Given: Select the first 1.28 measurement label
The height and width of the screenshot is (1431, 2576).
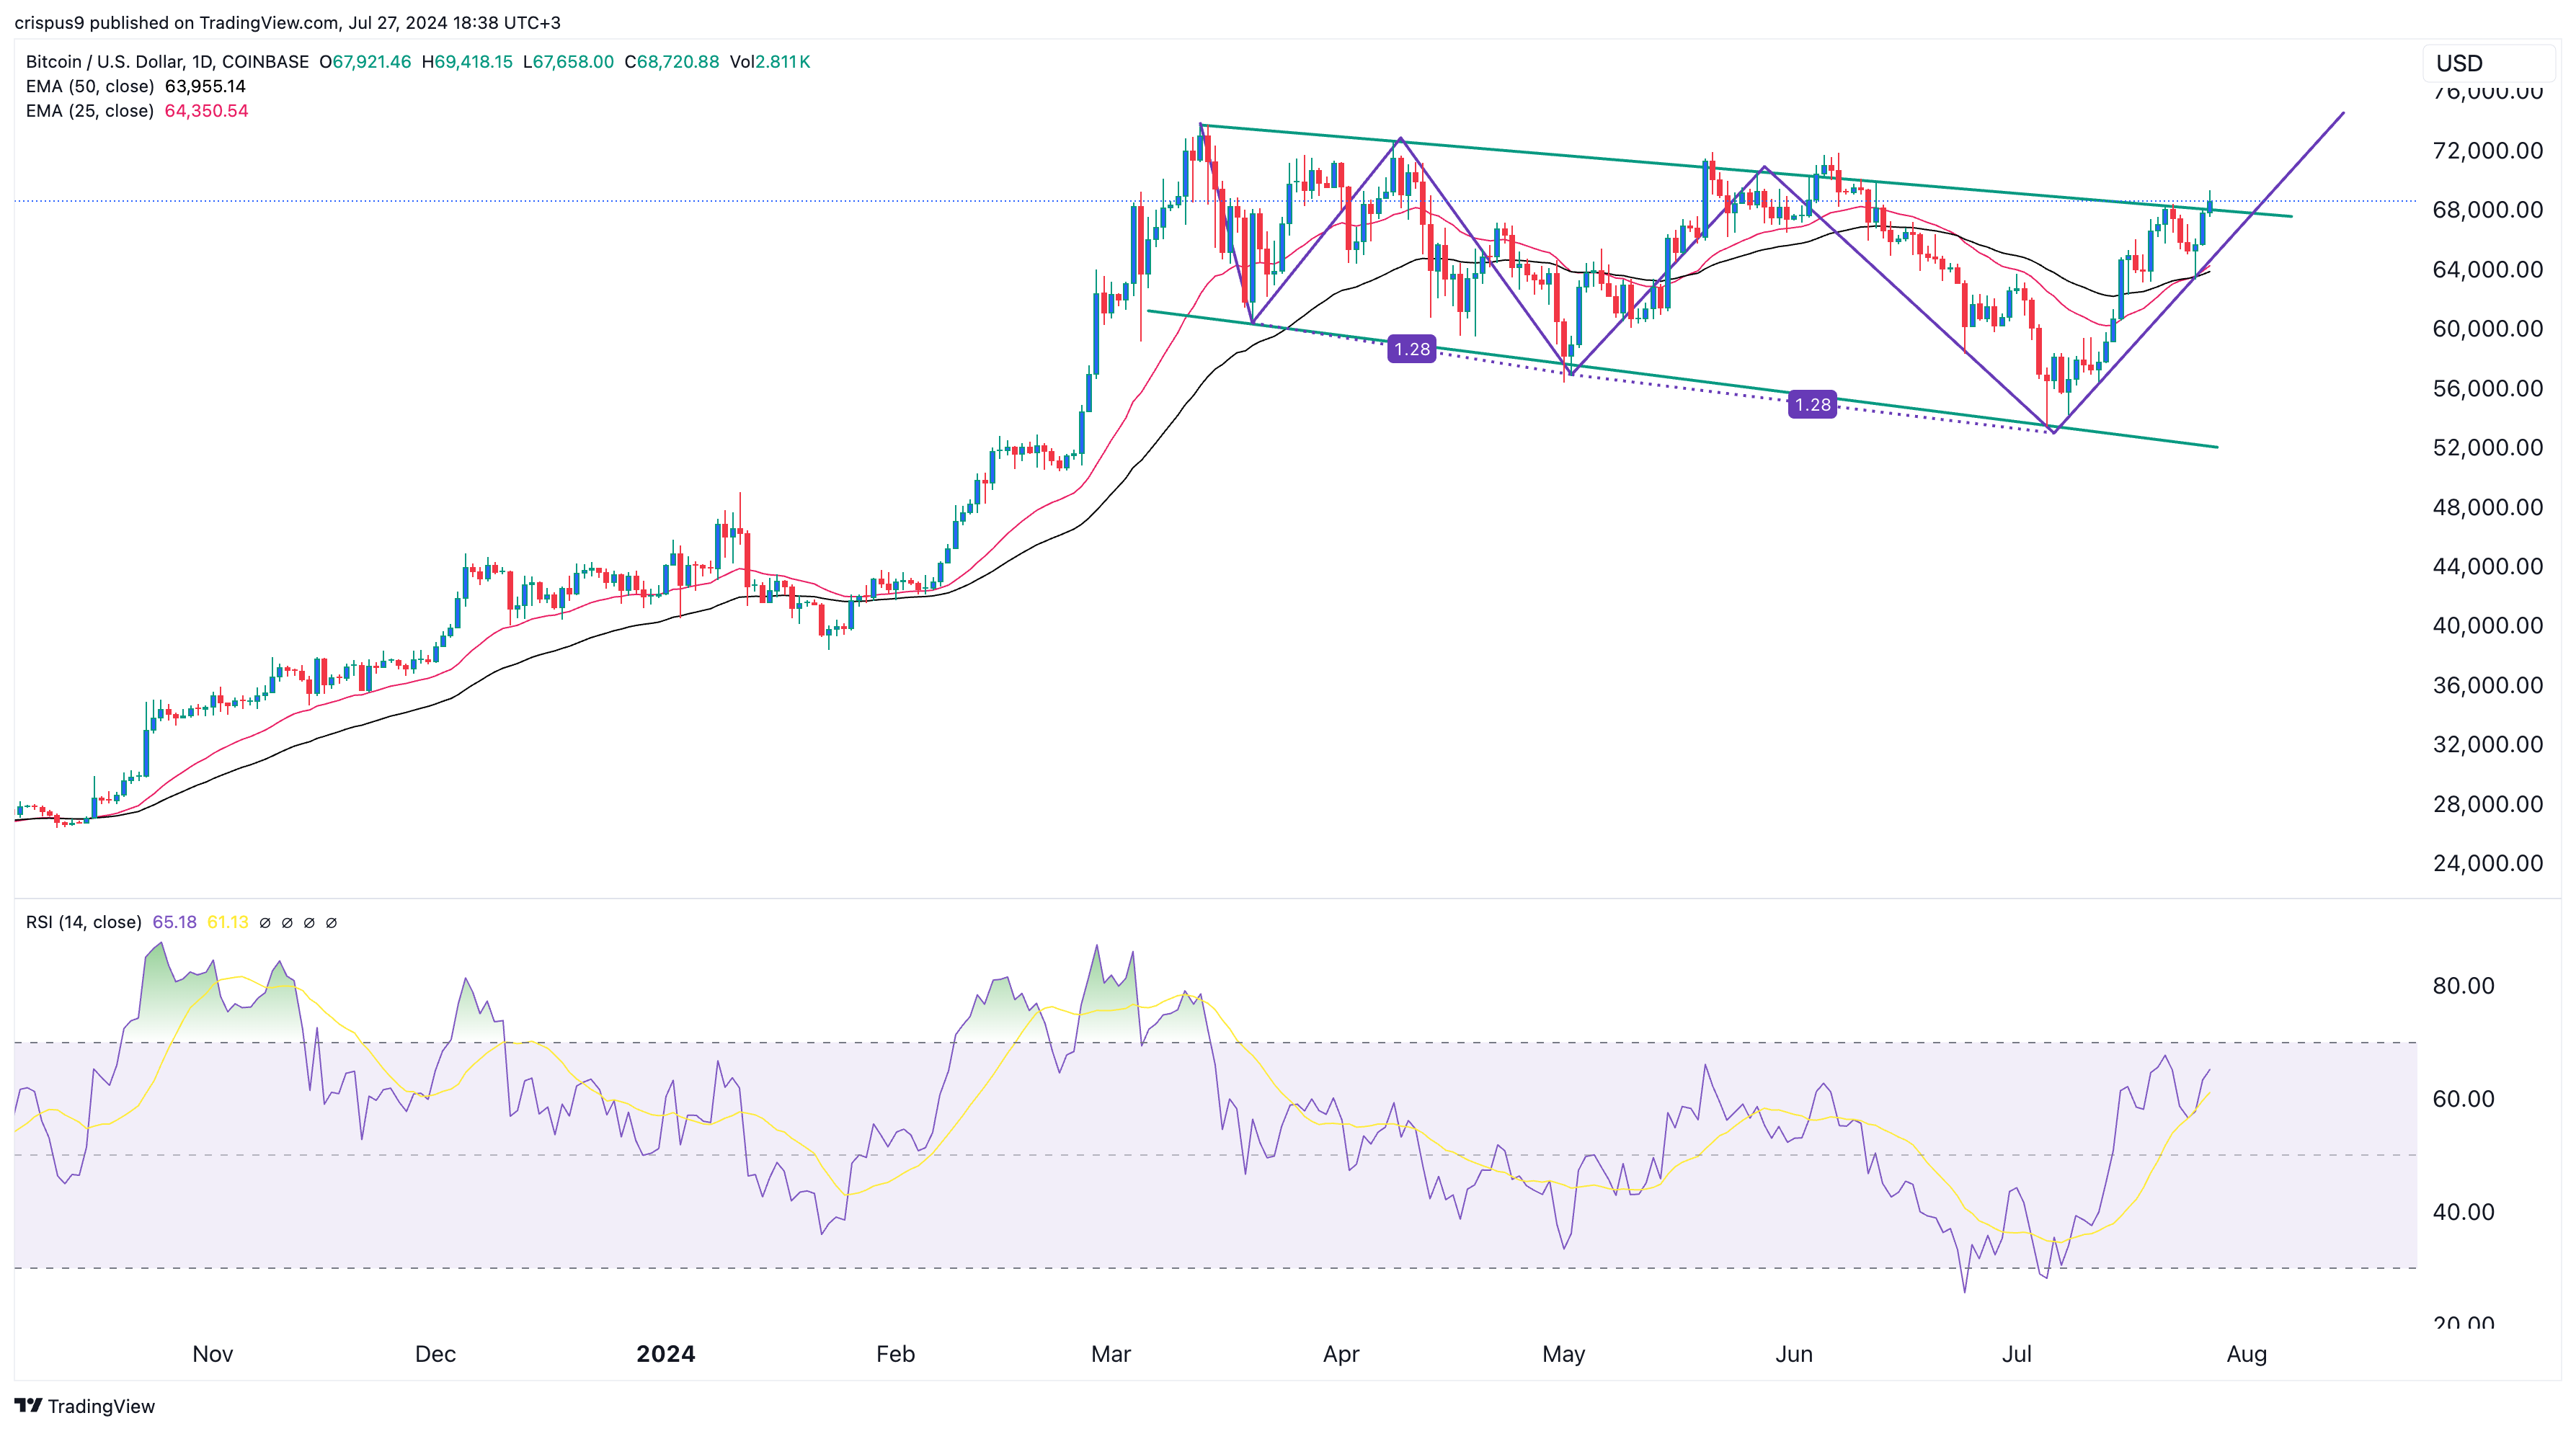Looking at the screenshot, I should coord(1411,349).
